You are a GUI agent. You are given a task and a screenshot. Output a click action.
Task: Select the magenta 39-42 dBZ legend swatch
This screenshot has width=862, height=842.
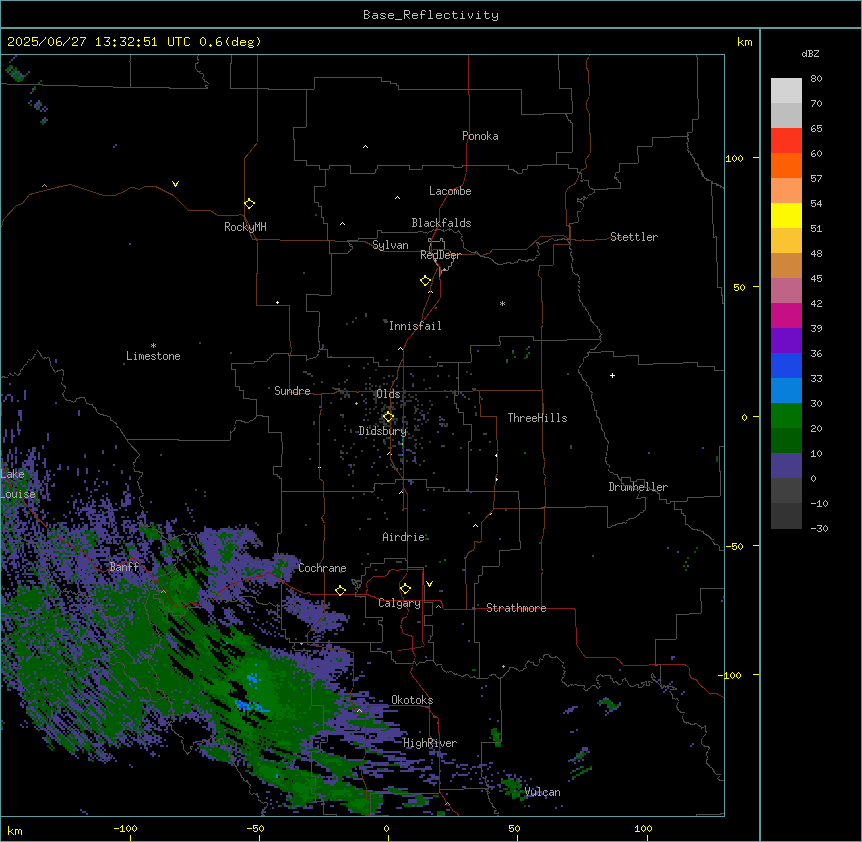click(x=786, y=315)
